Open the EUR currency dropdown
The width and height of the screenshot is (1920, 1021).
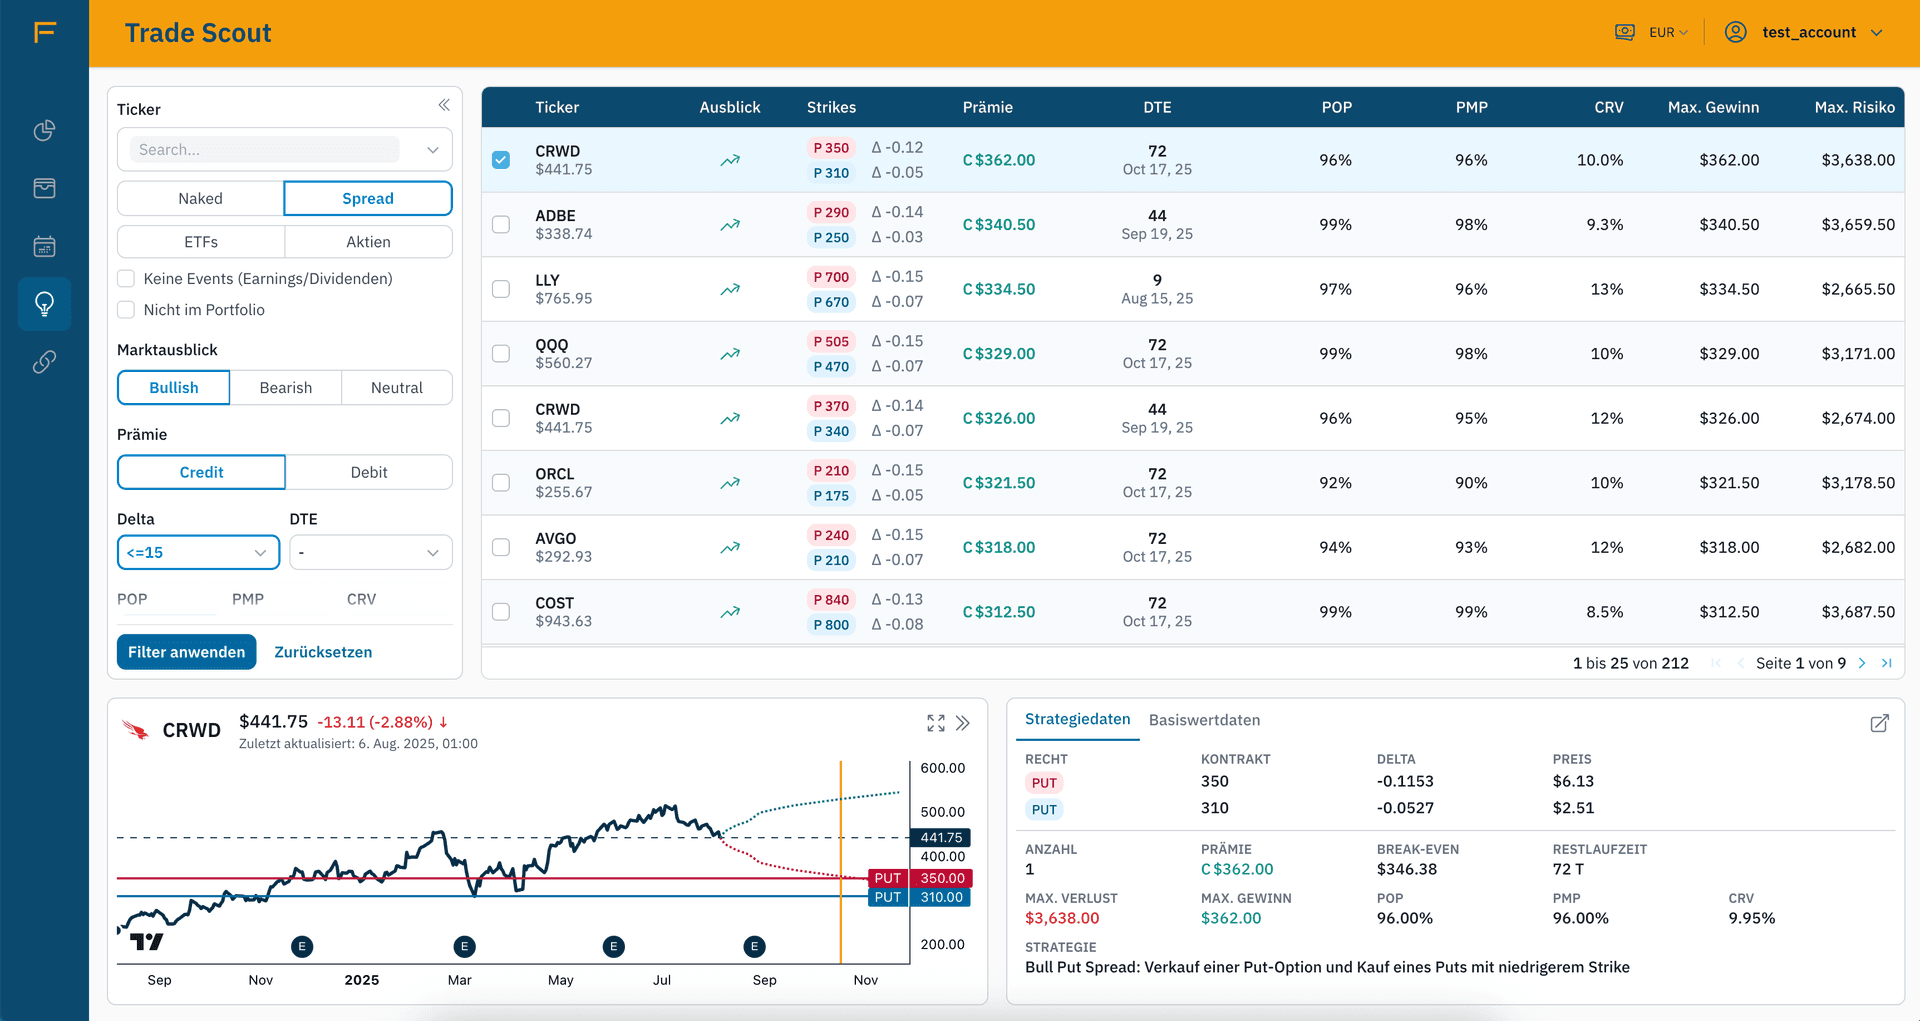click(1668, 32)
